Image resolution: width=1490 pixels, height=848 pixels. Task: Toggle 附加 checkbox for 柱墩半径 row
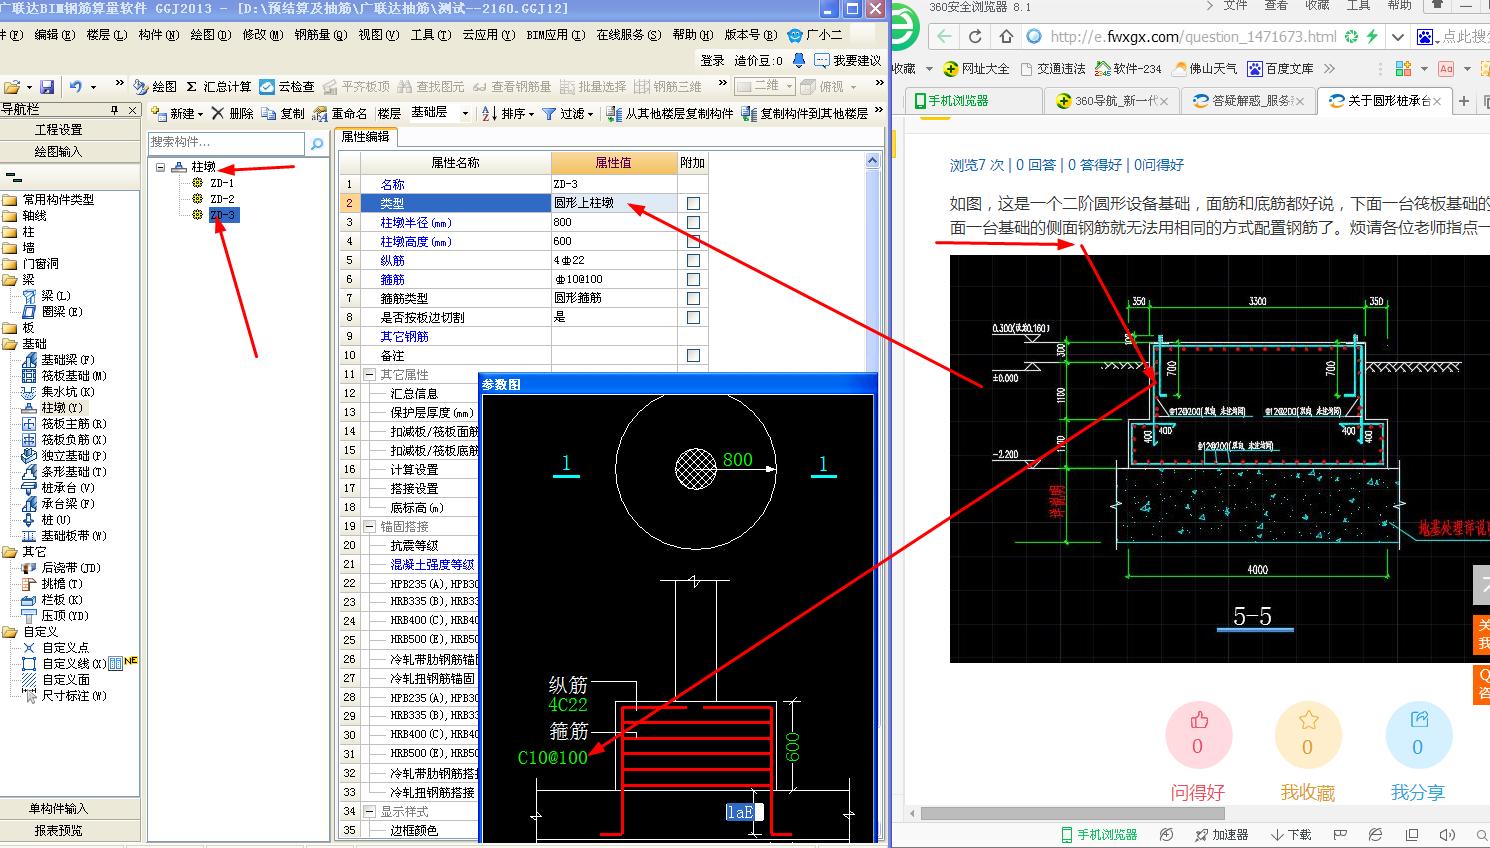point(693,222)
